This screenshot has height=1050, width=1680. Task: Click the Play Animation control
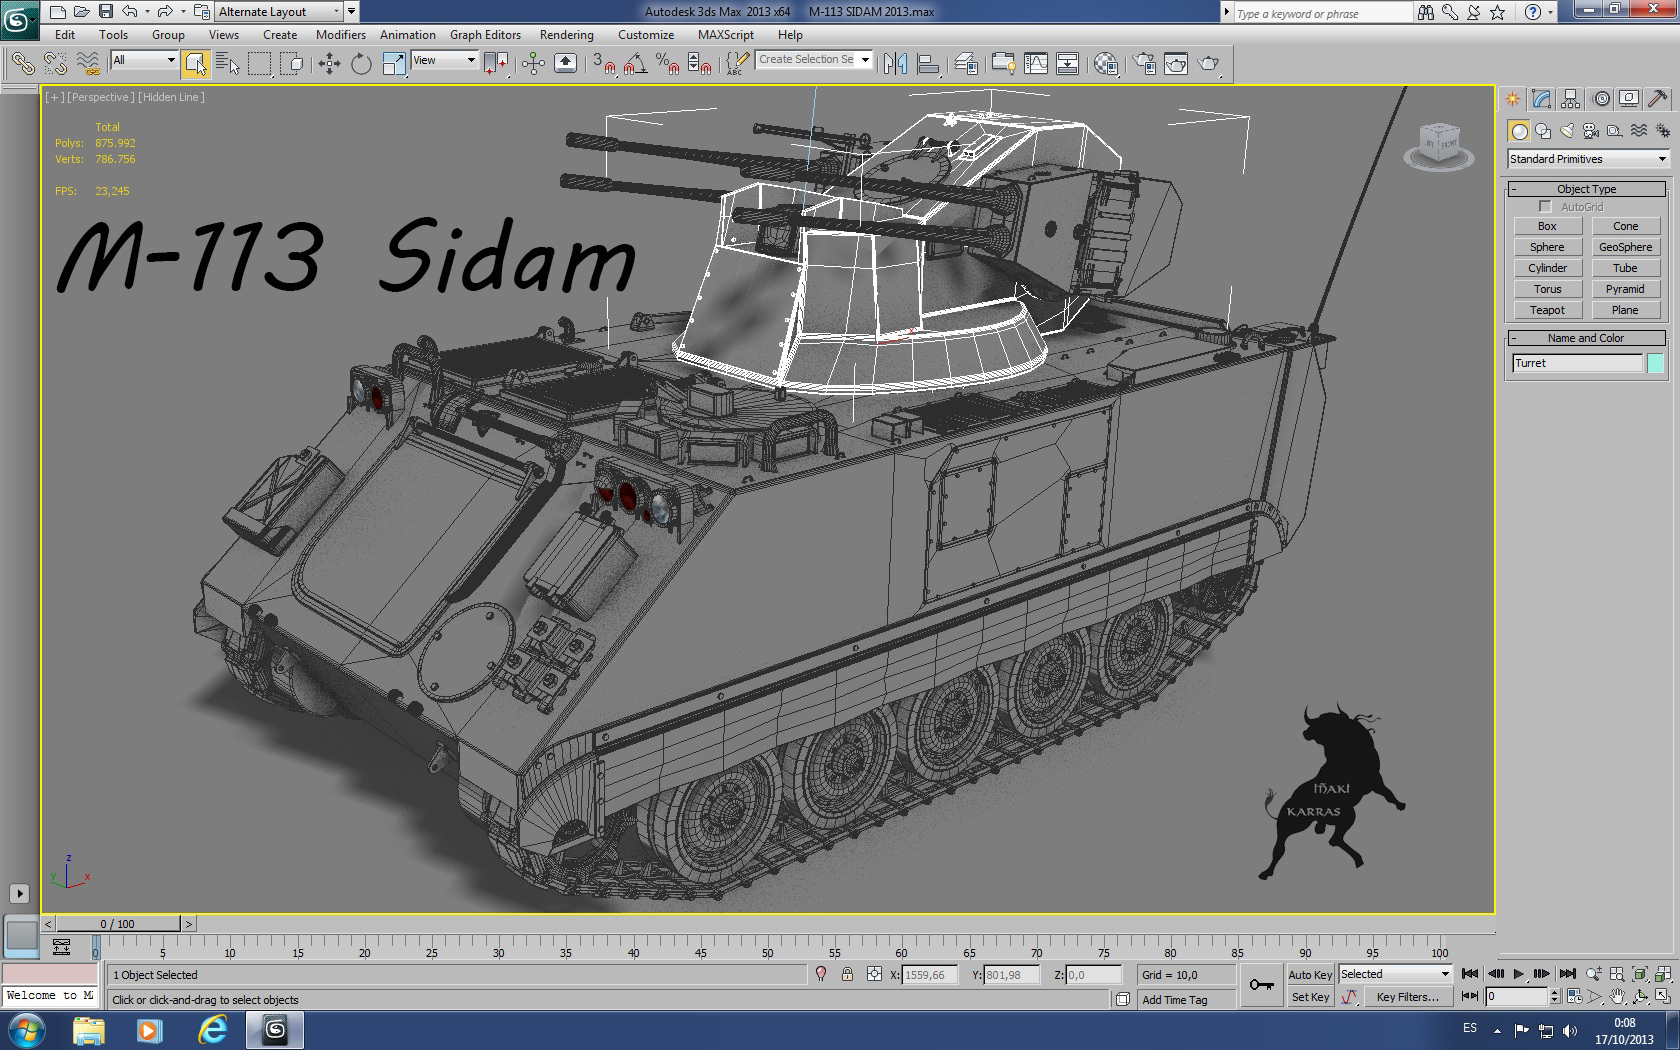1518,973
